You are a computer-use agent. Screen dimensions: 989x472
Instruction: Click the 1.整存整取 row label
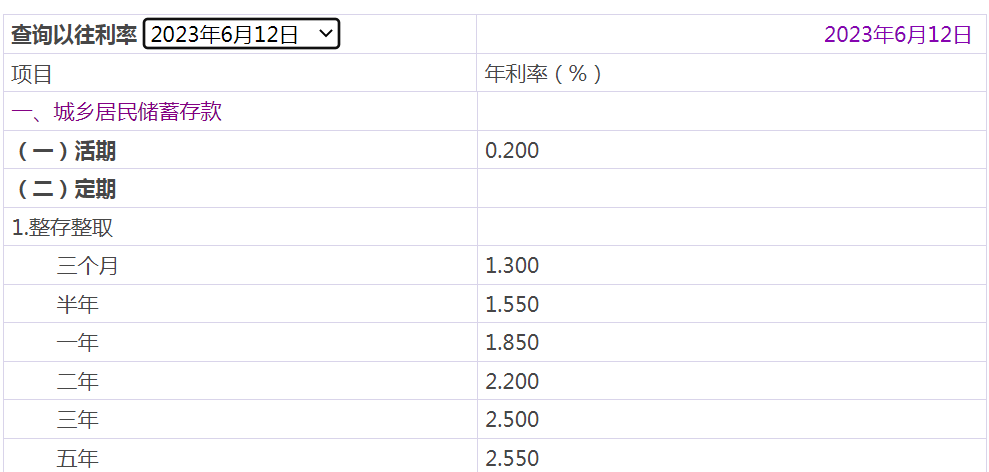(x=62, y=228)
